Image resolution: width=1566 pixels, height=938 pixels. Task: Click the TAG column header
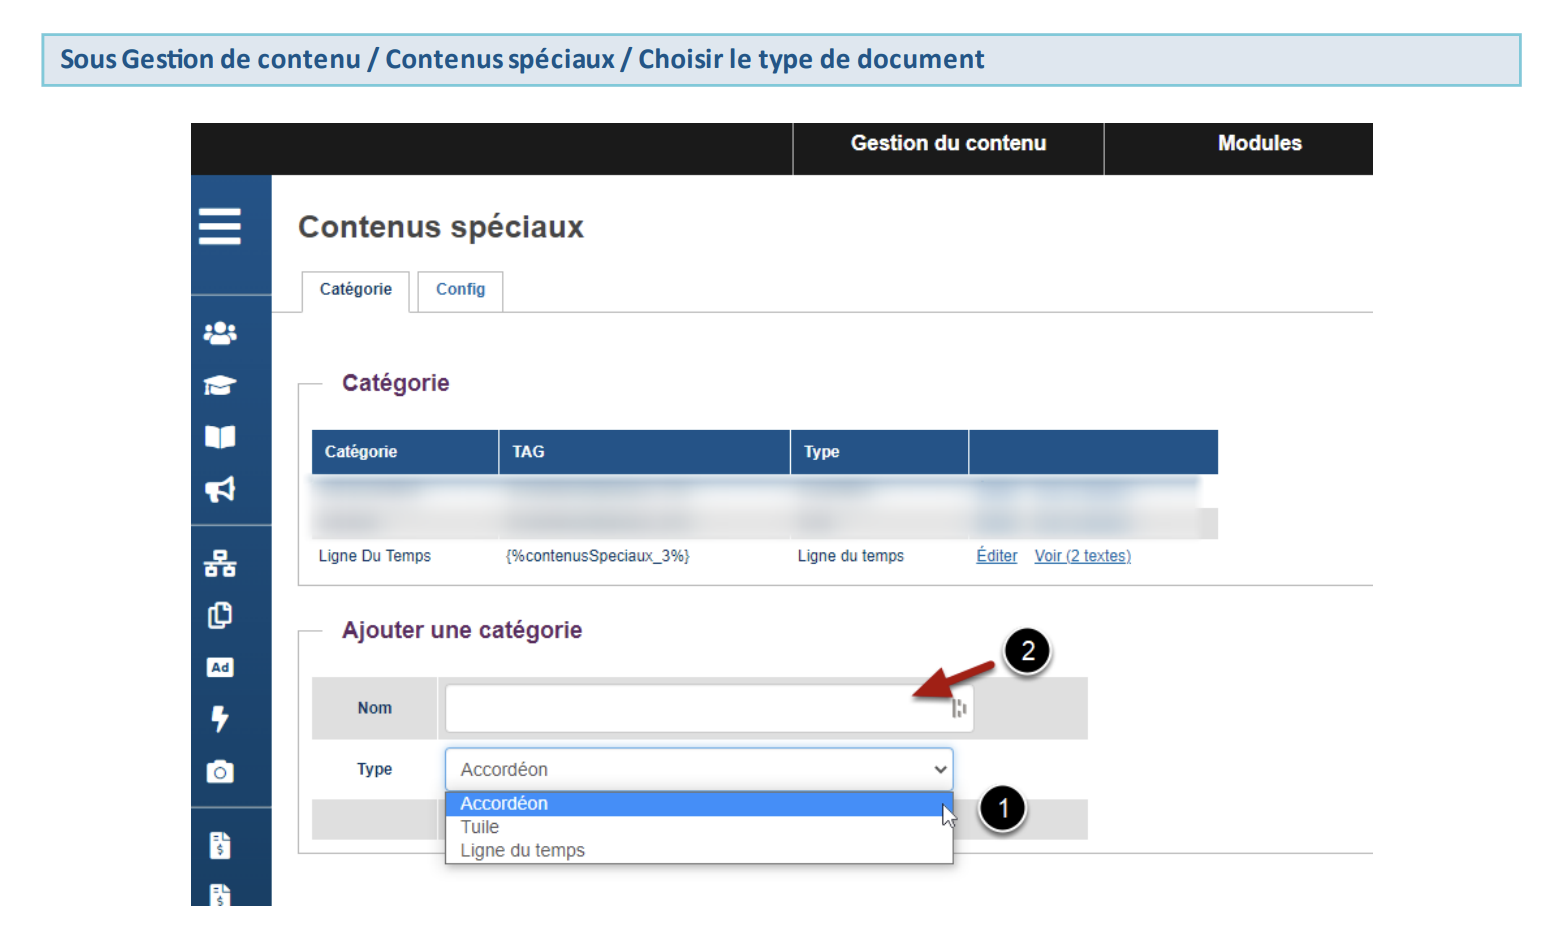[645, 452]
